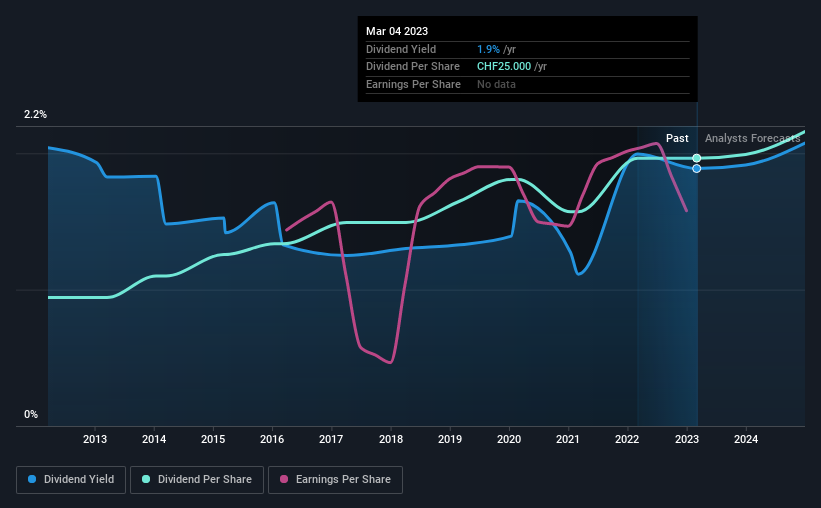Click the 2022 x-axis label

click(627, 439)
